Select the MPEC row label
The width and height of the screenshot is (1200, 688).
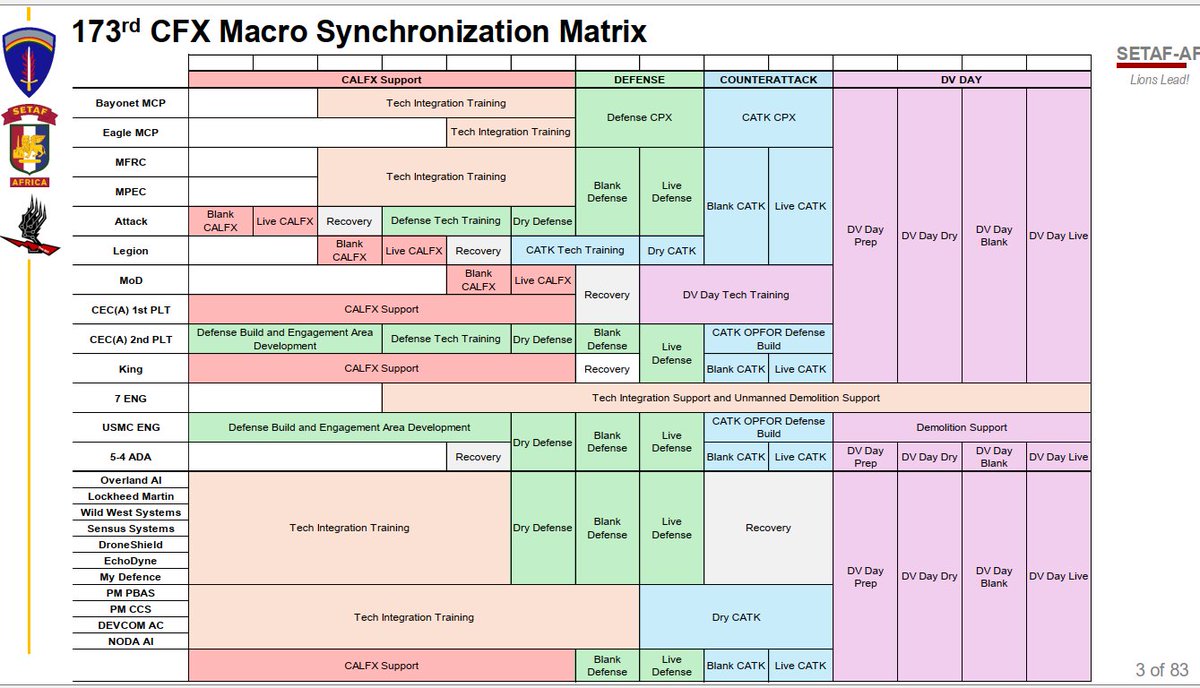(130, 191)
